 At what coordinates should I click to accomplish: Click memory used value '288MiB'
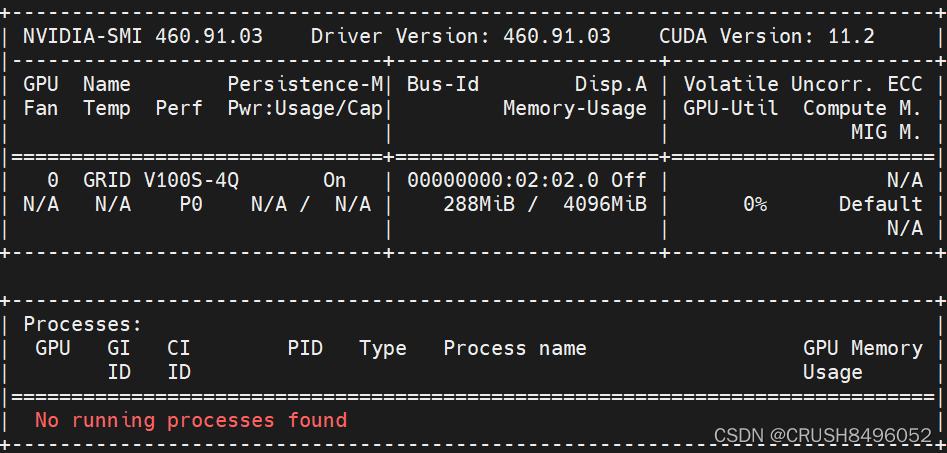[479, 204]
